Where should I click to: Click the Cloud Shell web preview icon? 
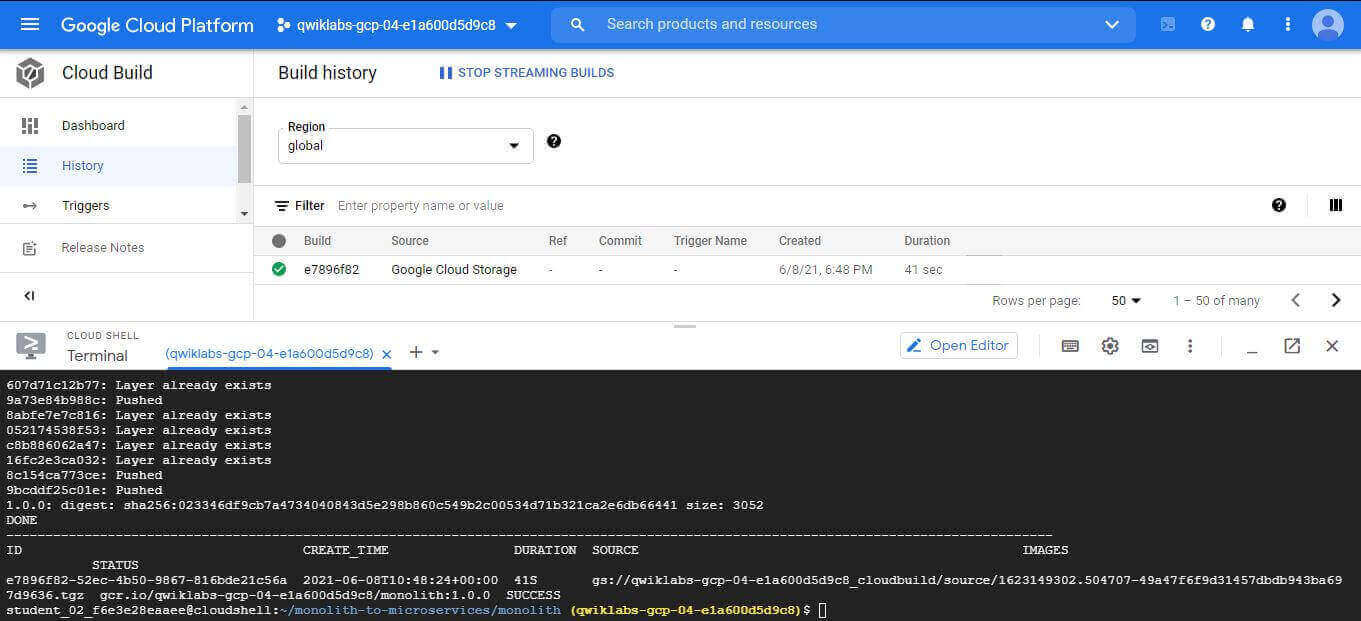1150,346
